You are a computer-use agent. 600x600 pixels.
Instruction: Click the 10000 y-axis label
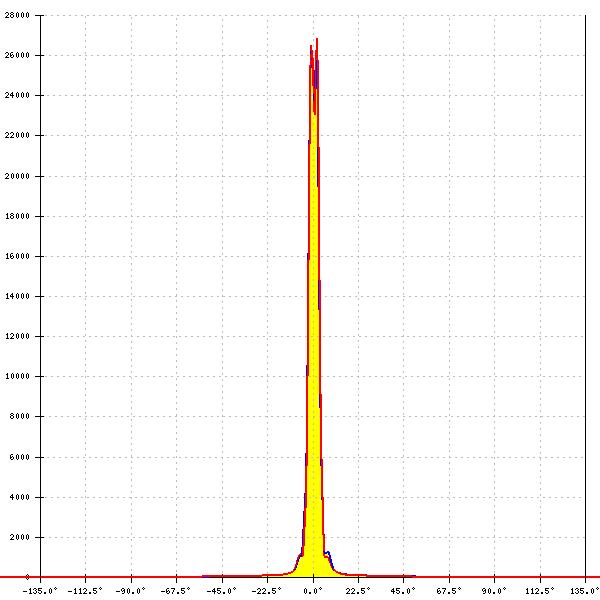pyautogui.click(x=17, y=376)
